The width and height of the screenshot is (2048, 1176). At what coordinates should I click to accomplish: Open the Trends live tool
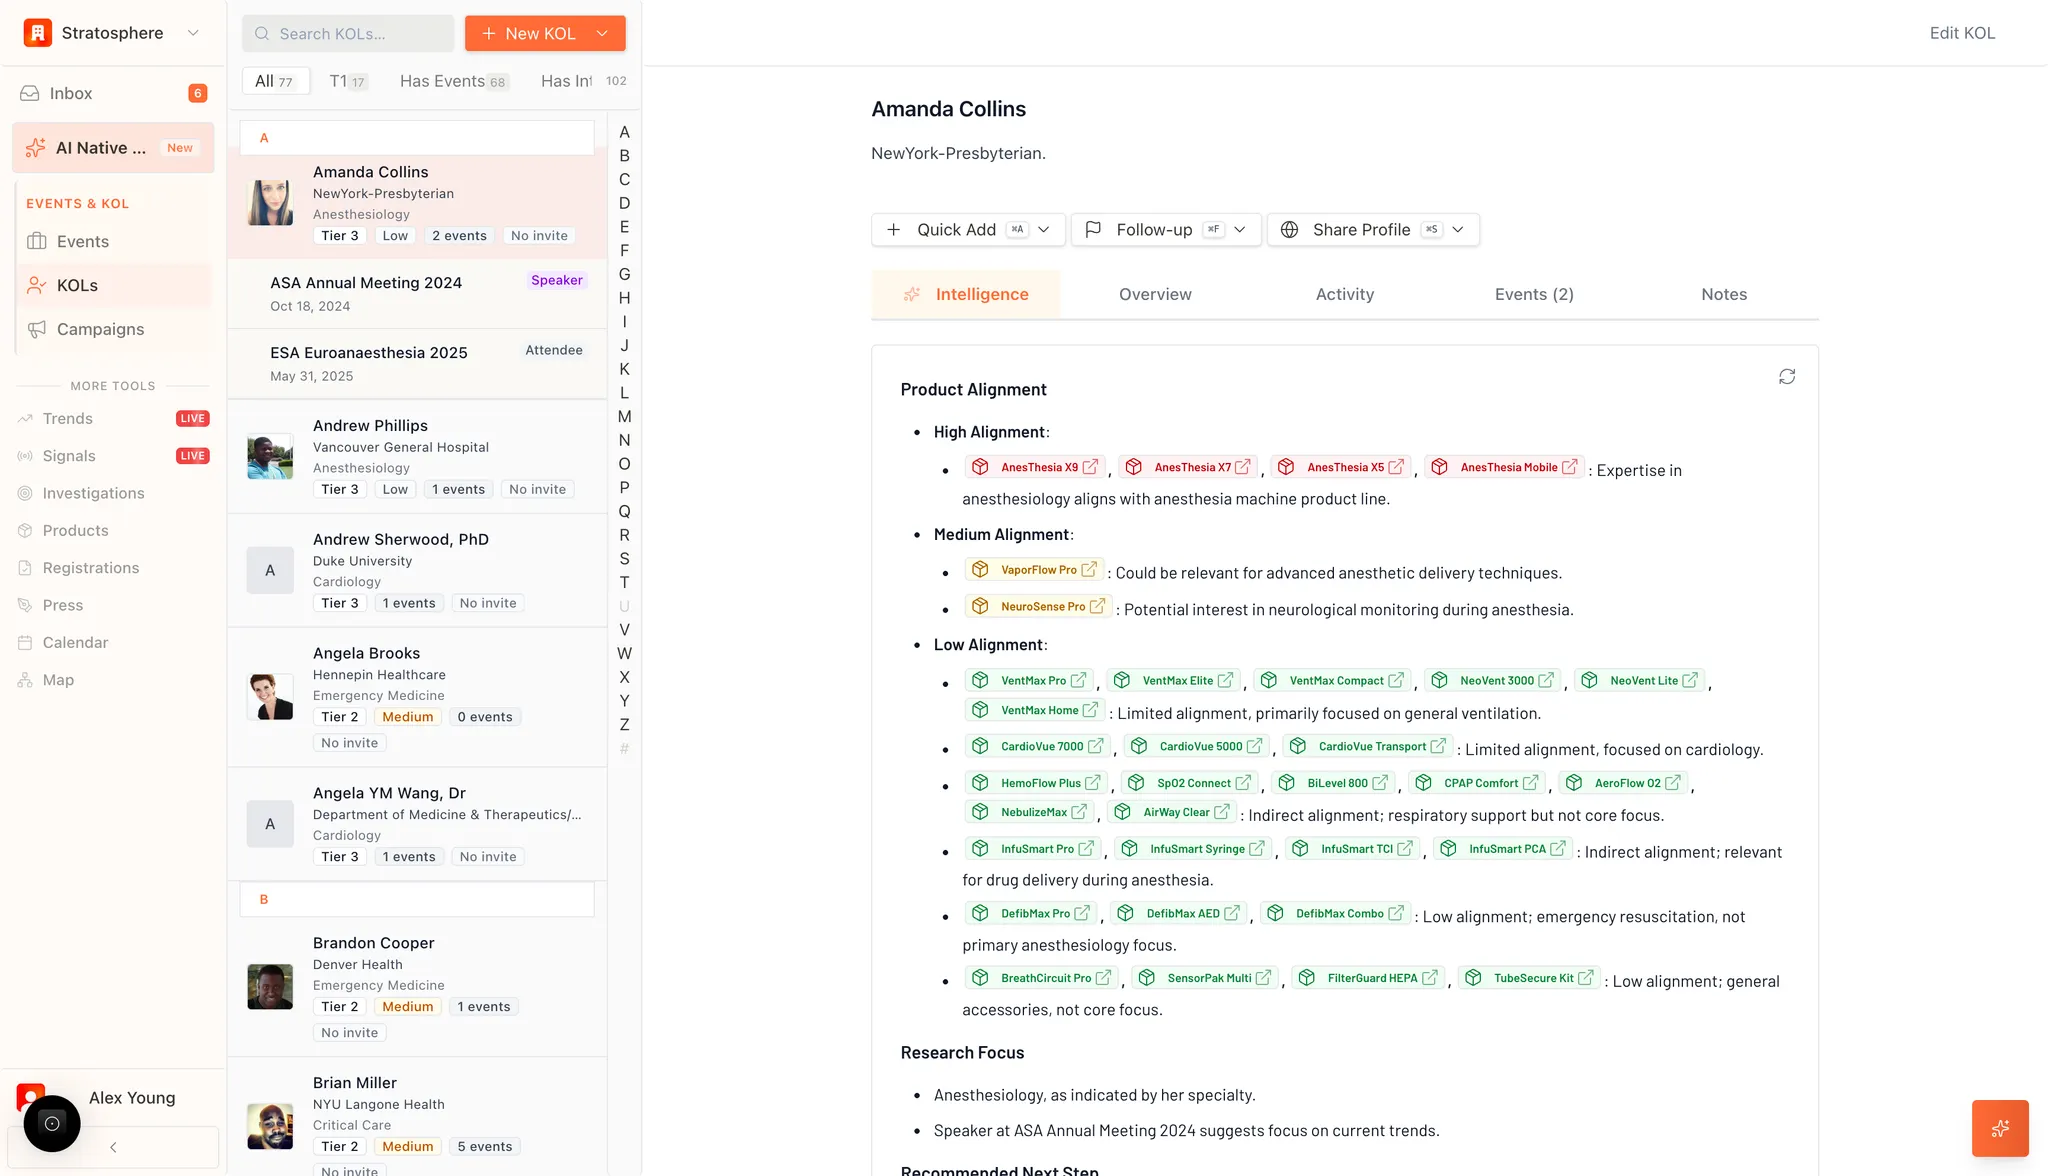tap(67, 418)
